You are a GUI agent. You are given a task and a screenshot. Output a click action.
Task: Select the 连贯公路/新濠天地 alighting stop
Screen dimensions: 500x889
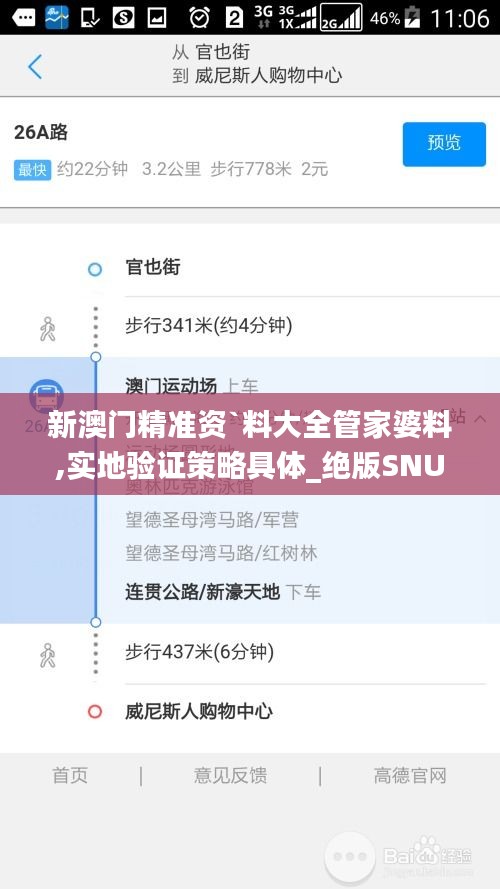[202, 592]
